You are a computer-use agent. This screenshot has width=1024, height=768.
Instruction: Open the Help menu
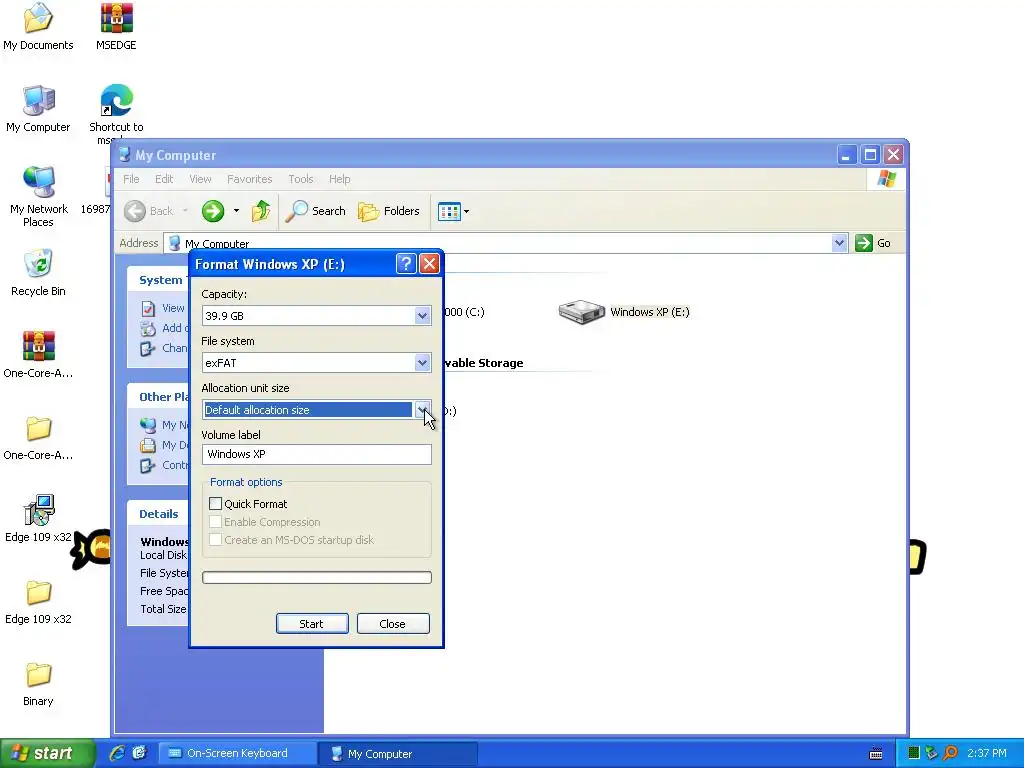tap(340, 179)
